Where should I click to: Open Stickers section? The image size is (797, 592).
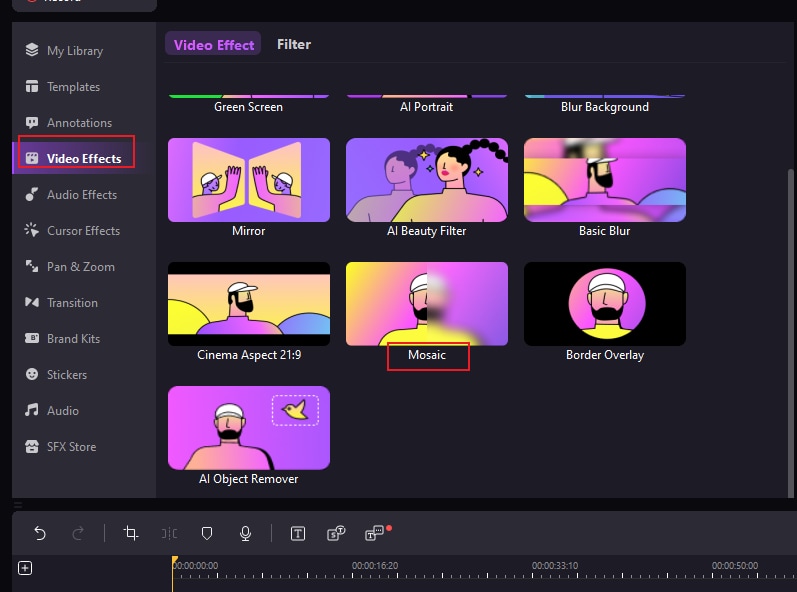[84, 375]
